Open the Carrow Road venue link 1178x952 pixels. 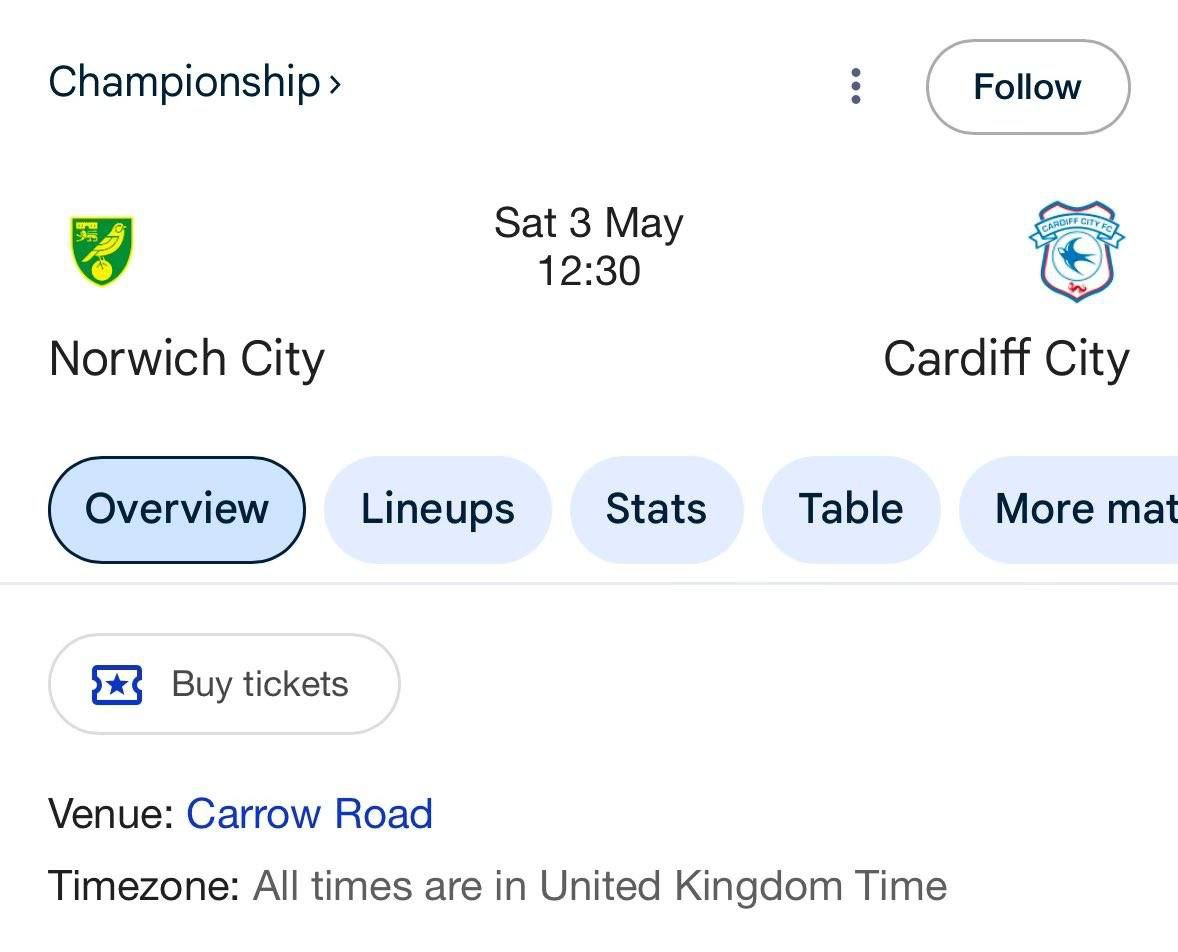[x=309, y=814]
